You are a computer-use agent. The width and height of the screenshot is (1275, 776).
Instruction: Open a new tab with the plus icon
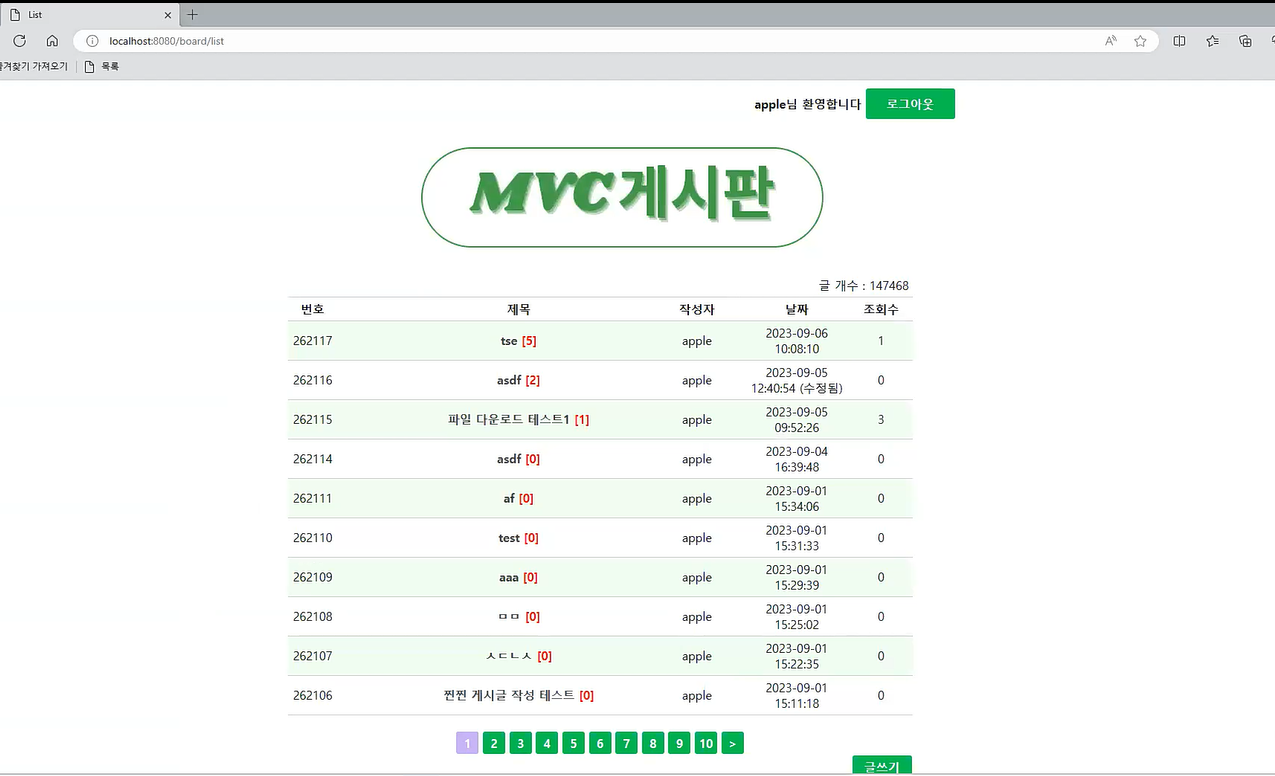click(x=193, y=15)
